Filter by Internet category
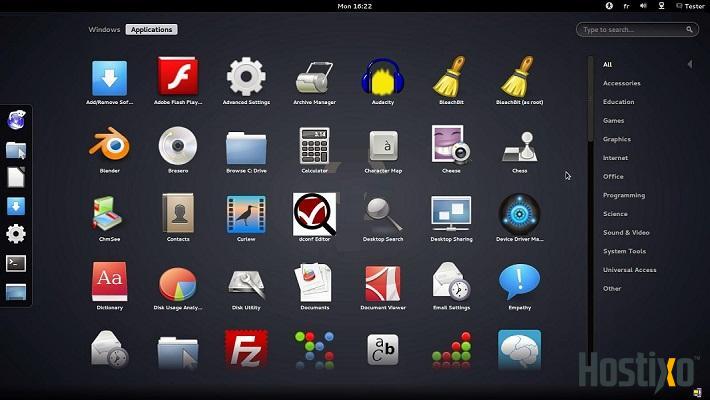 click(x=615, y=158)
